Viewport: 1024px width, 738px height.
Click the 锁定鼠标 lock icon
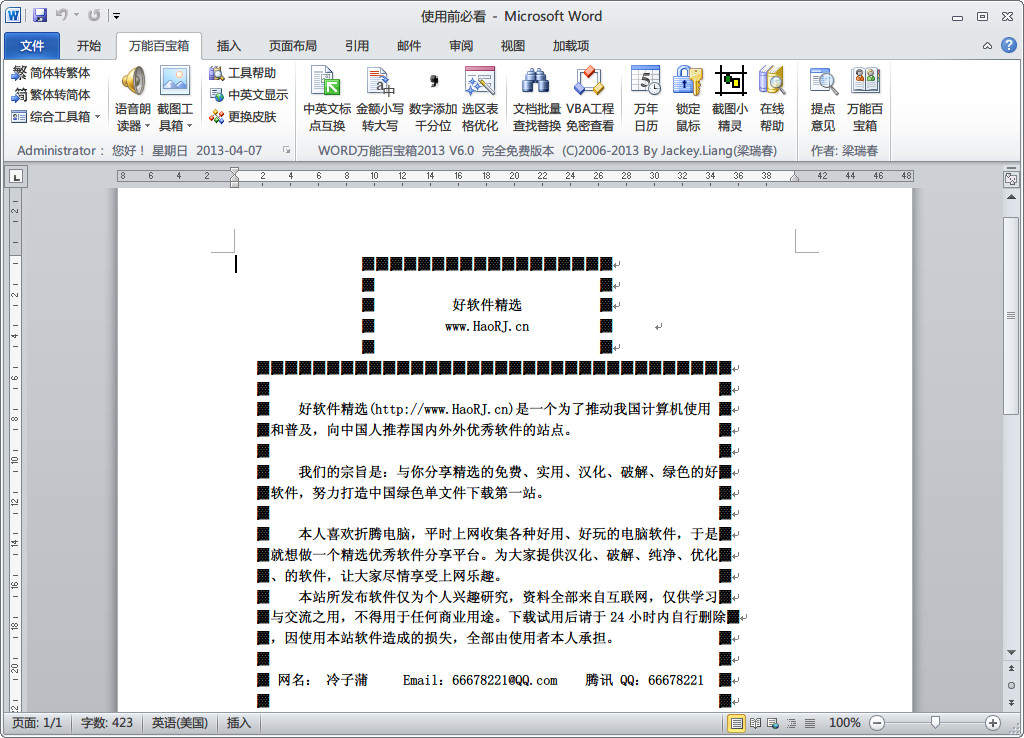688,99
